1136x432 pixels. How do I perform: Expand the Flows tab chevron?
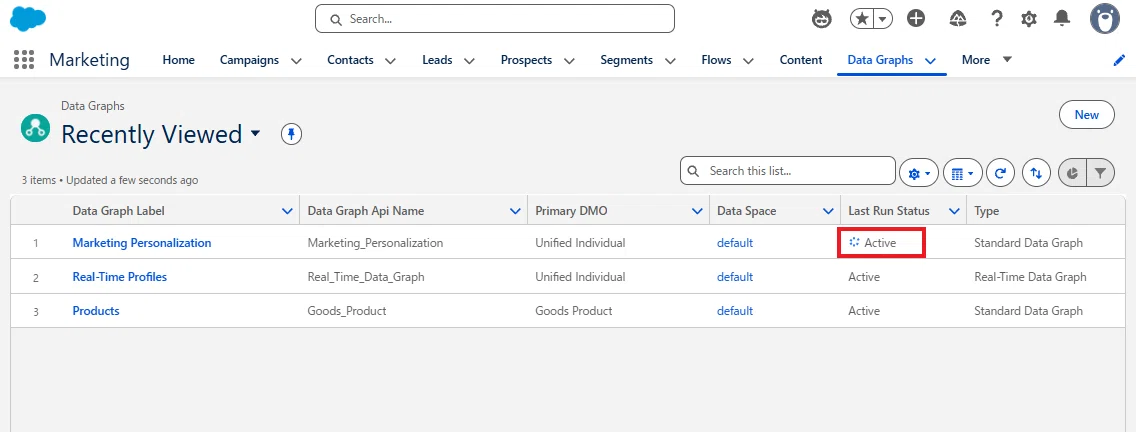tap(748, 61)
